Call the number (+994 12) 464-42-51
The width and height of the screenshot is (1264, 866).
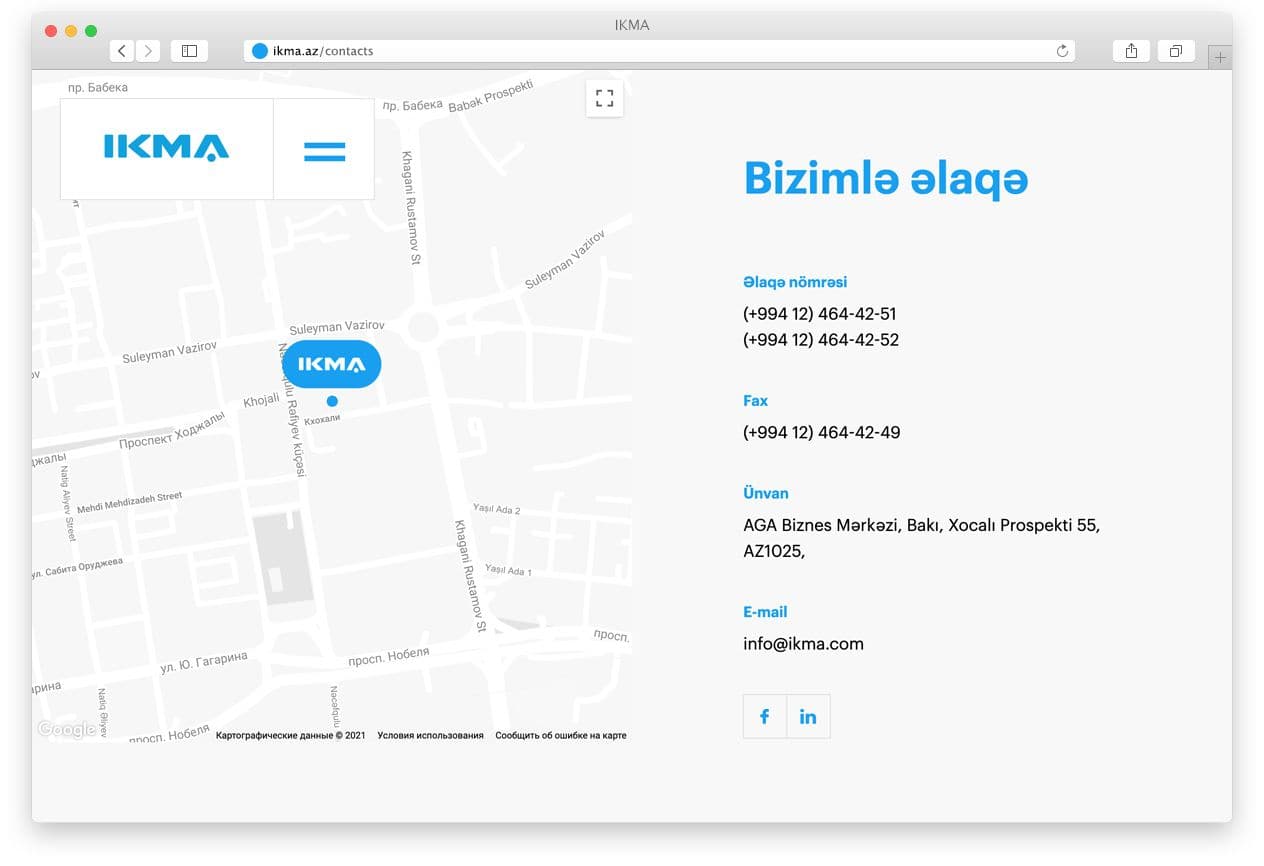(820, 313)
